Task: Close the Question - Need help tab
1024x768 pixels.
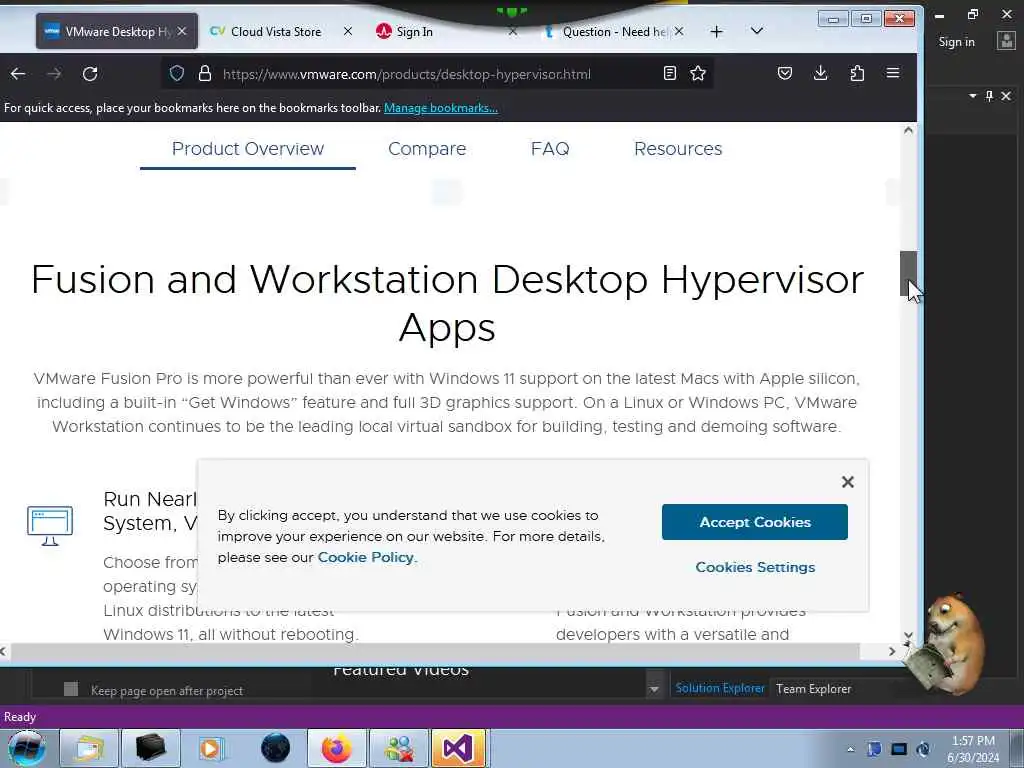Action: coord(679,31)
